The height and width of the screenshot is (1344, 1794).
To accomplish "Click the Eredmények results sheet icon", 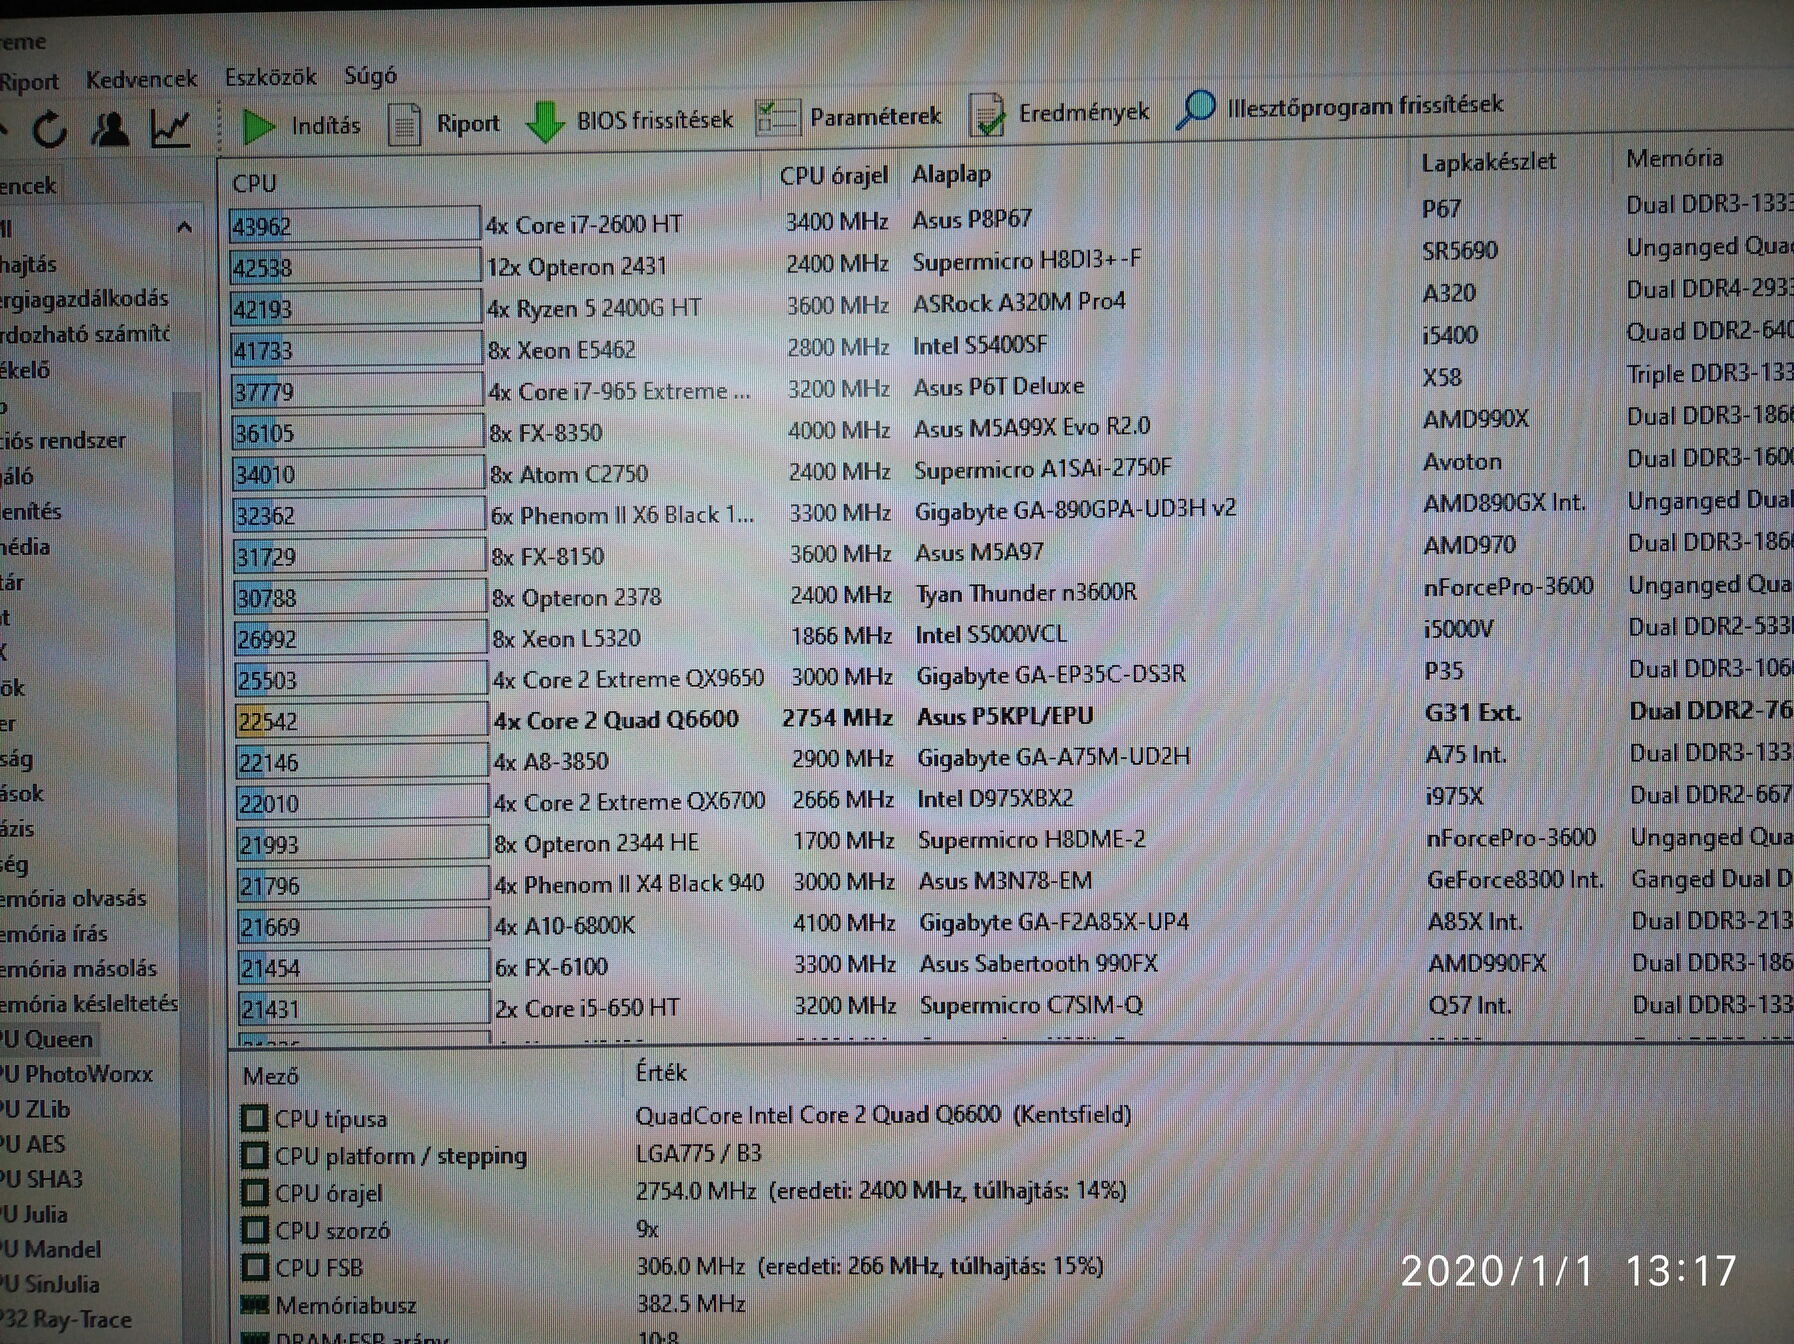I will pyautogui.click(x=987, y=114).
